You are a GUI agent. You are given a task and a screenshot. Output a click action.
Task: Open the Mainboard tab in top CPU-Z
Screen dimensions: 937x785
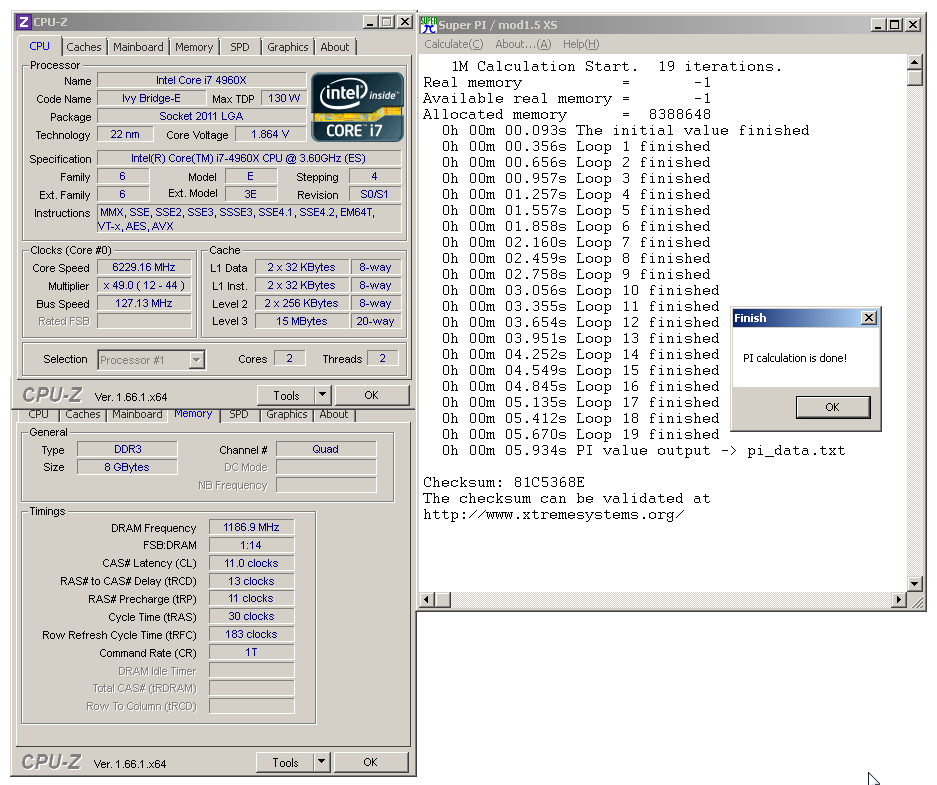pos(138,47)
